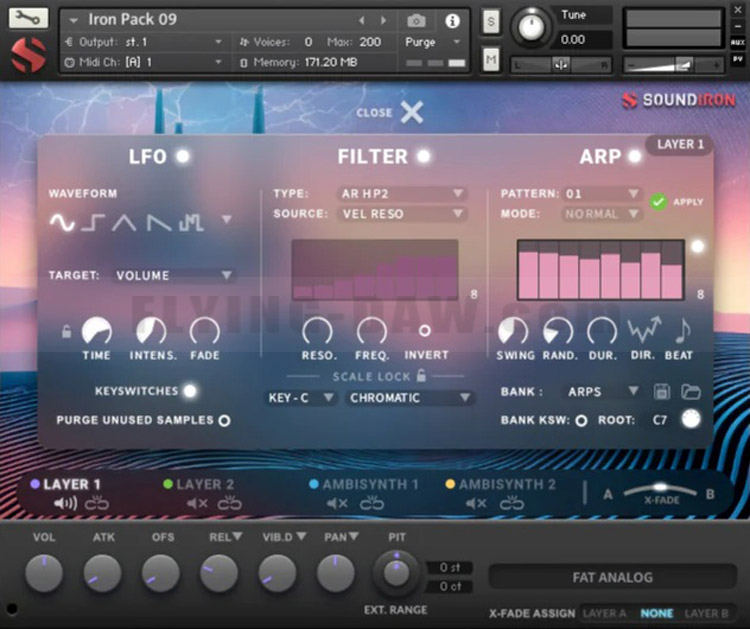This screenshot has height=629, width=750.
Task: Enable the Purge Unused Samples option
Action: (x=224, y=421)
